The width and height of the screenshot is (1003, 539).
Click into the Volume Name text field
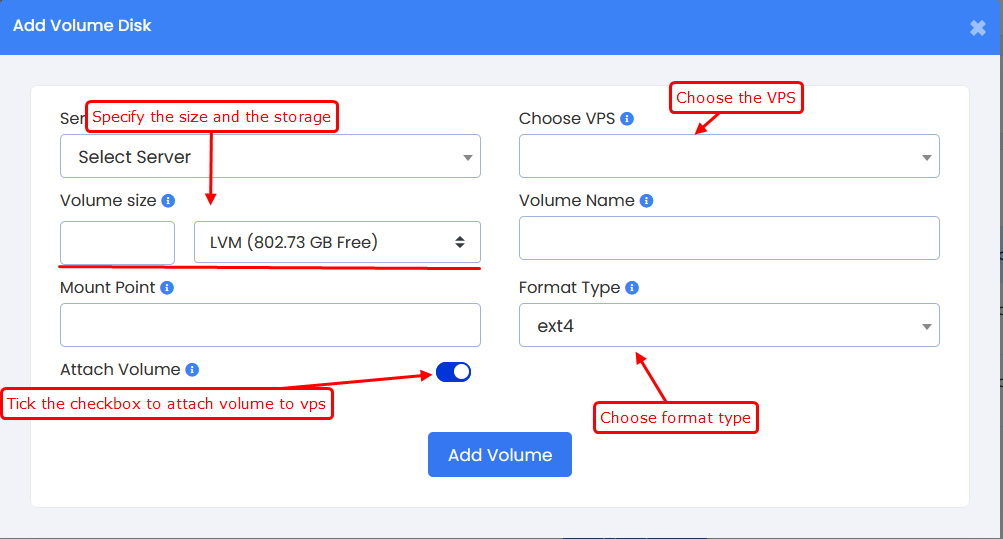(729, 238)
